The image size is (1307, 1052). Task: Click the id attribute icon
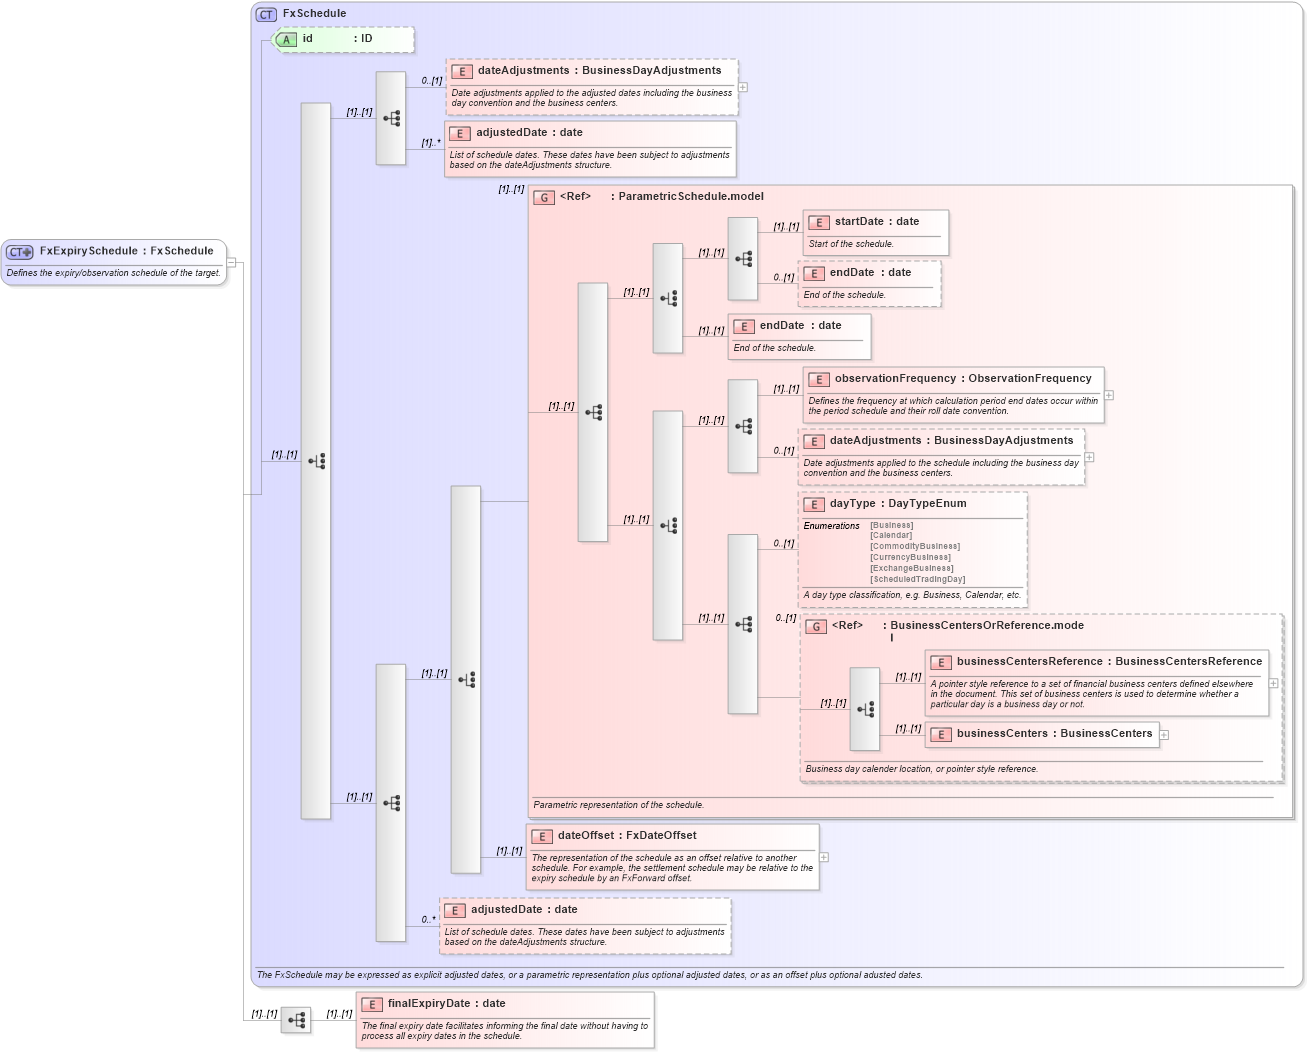click(x=285, y=40)
